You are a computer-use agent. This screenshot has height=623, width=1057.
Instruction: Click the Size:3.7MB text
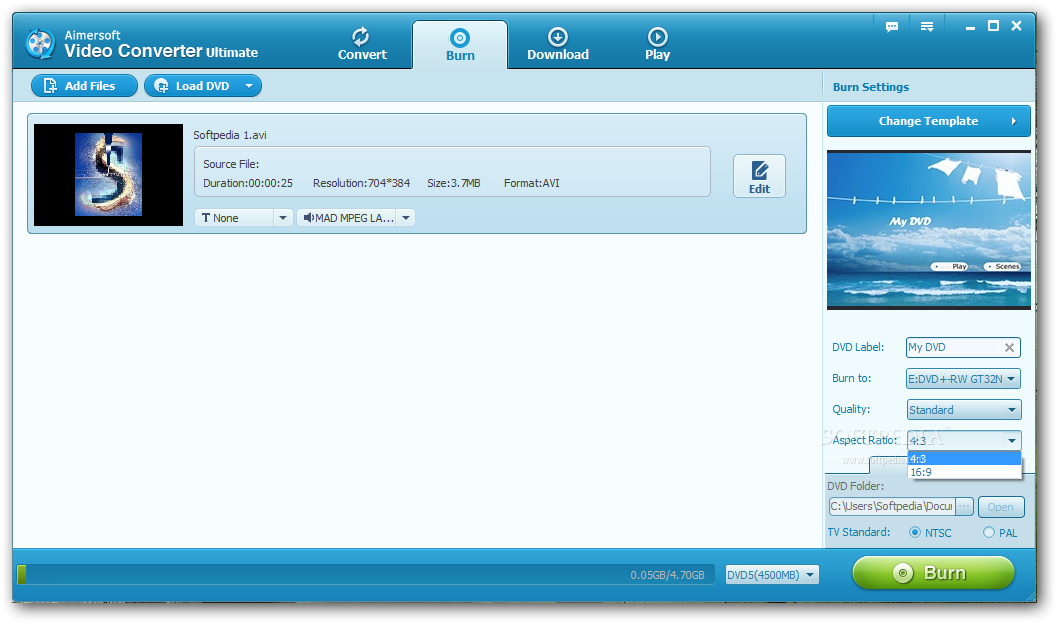454,183
